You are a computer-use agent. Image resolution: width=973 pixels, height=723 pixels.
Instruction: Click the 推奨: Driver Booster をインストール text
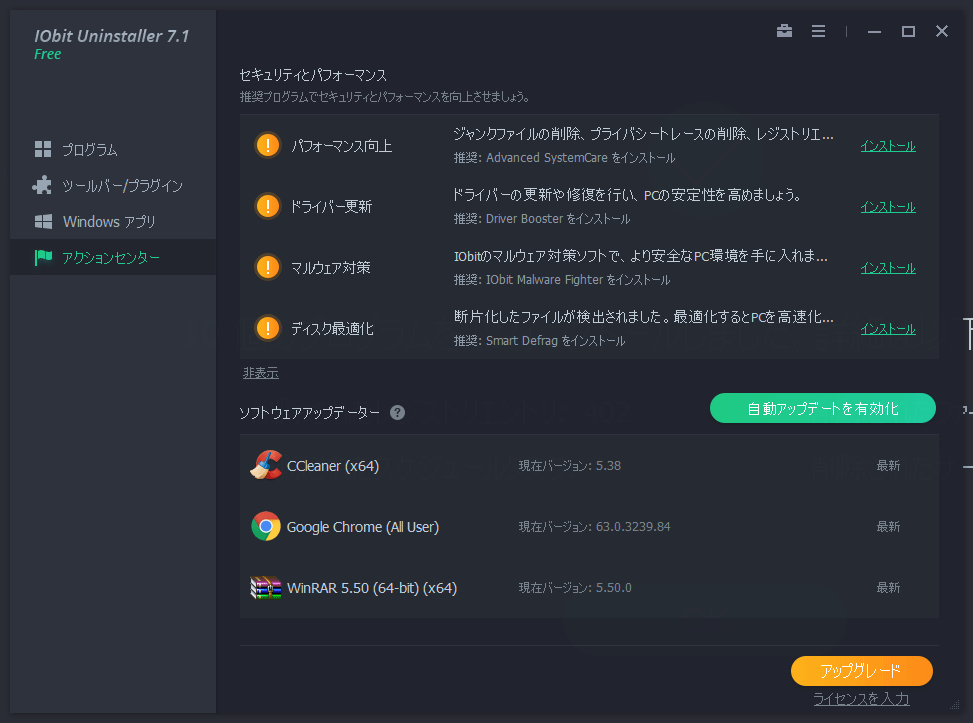pyautogui.click(x=542, y=218)
